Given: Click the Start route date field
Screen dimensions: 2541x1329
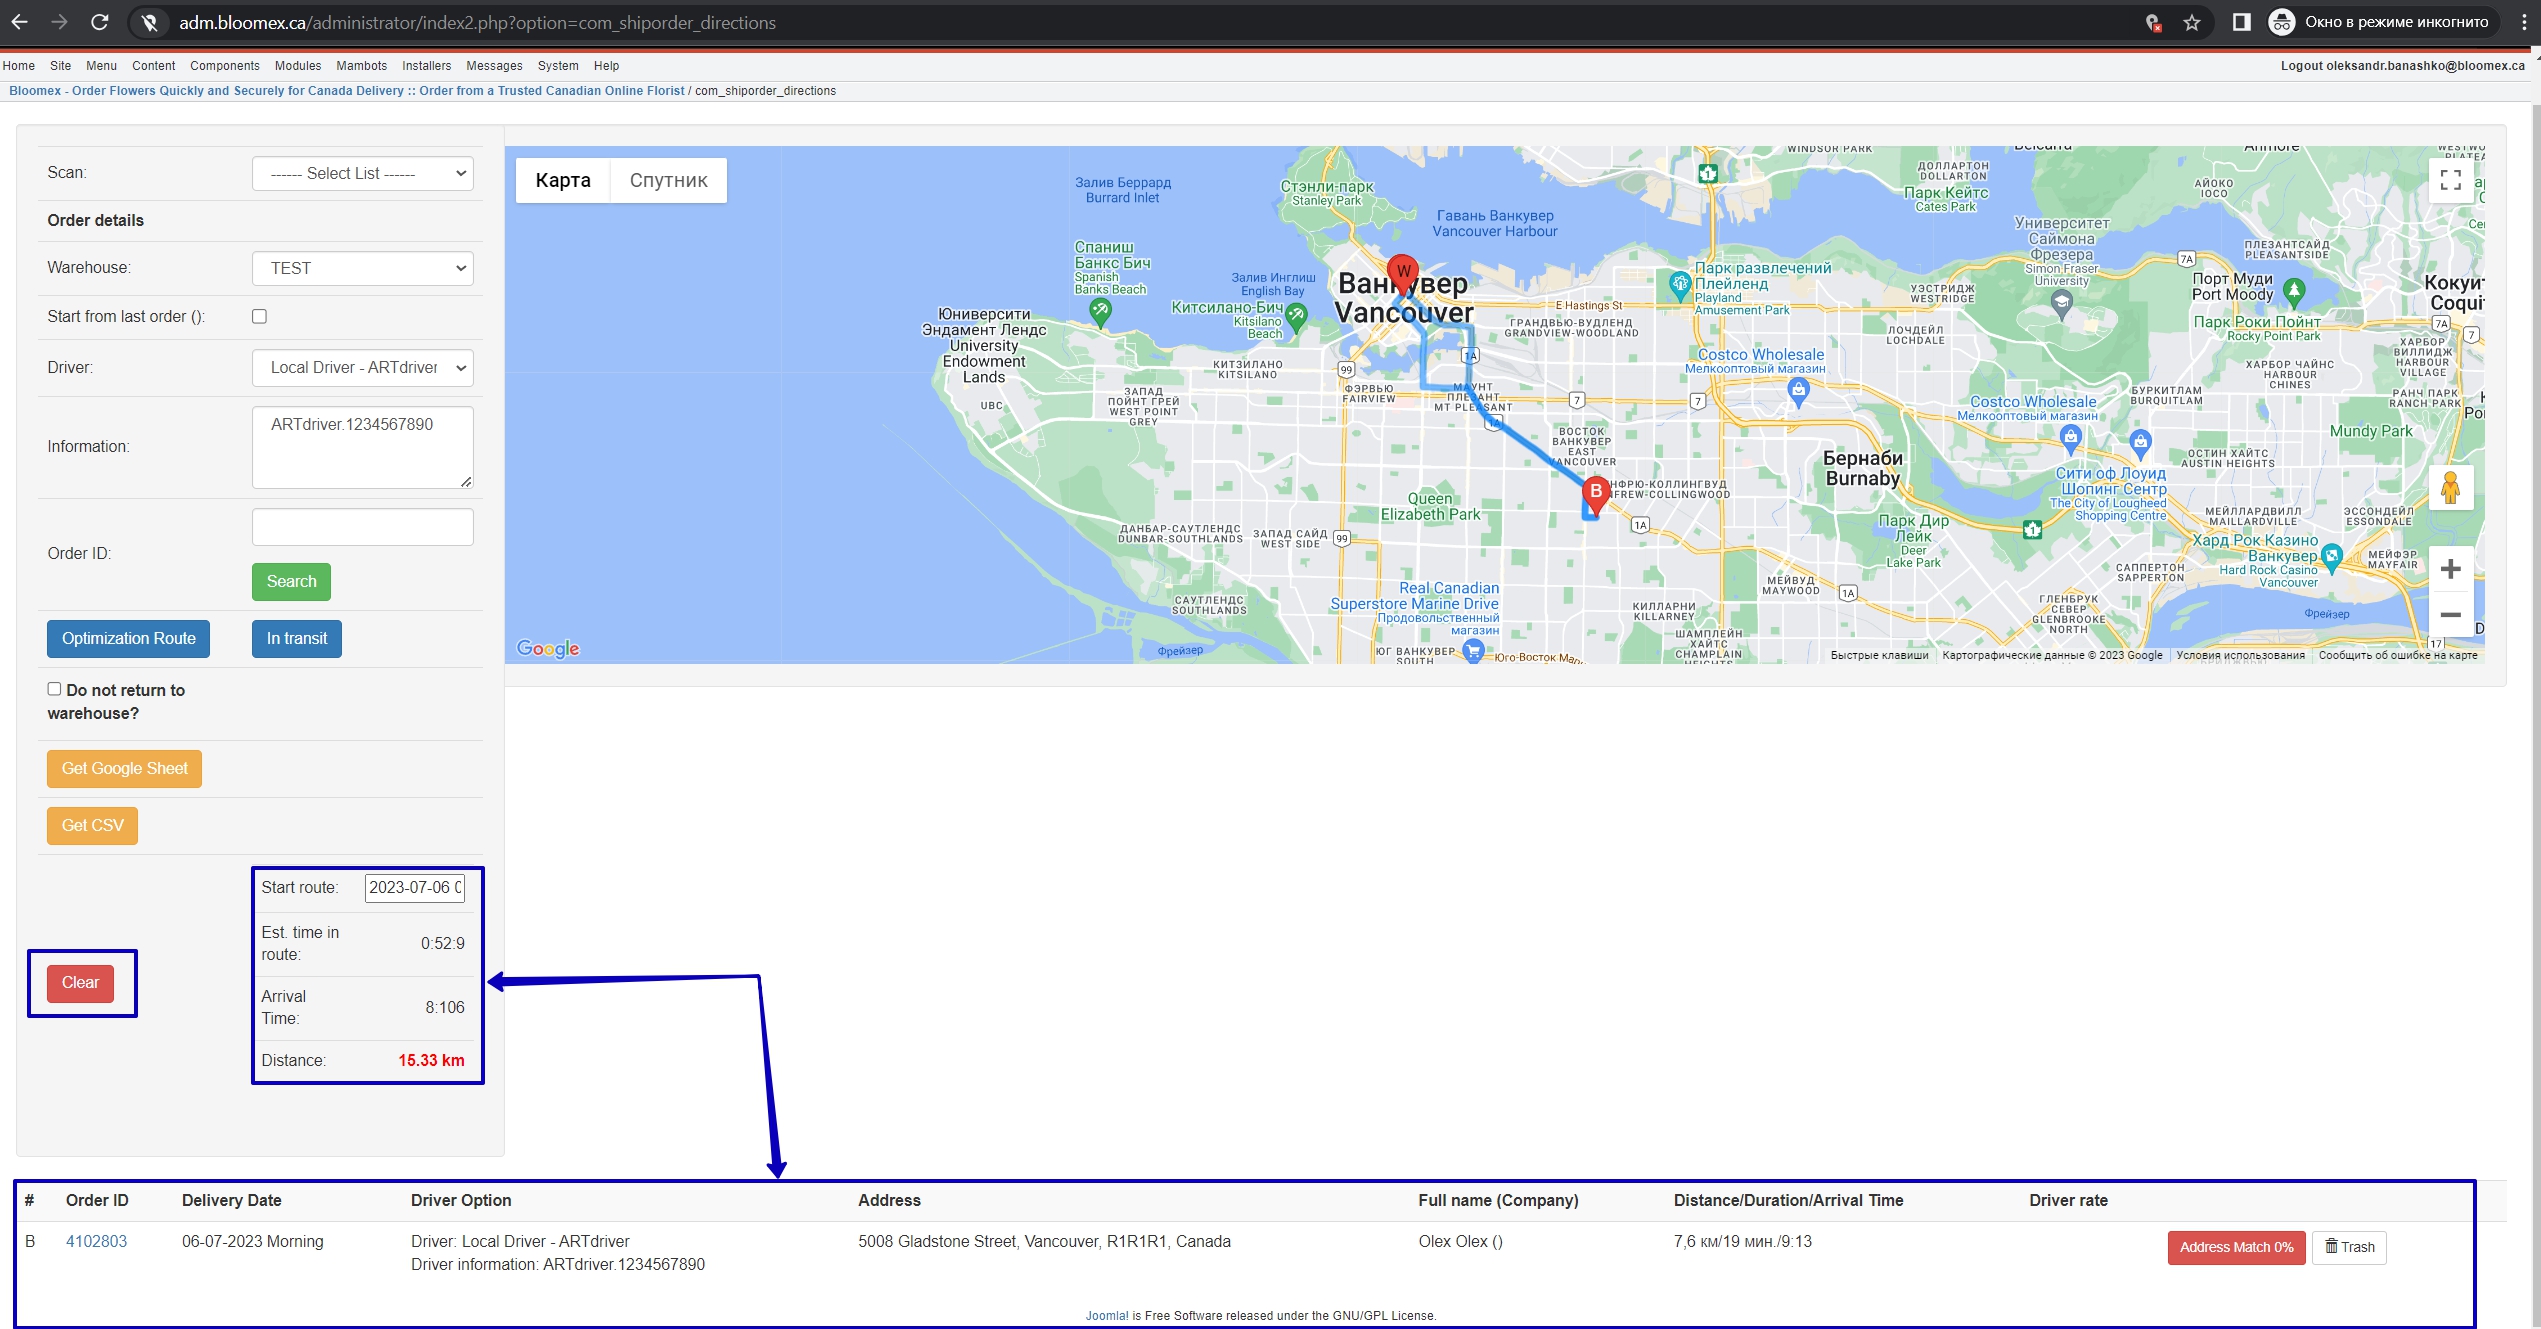Looking at the screenshot, I should 414,887.
